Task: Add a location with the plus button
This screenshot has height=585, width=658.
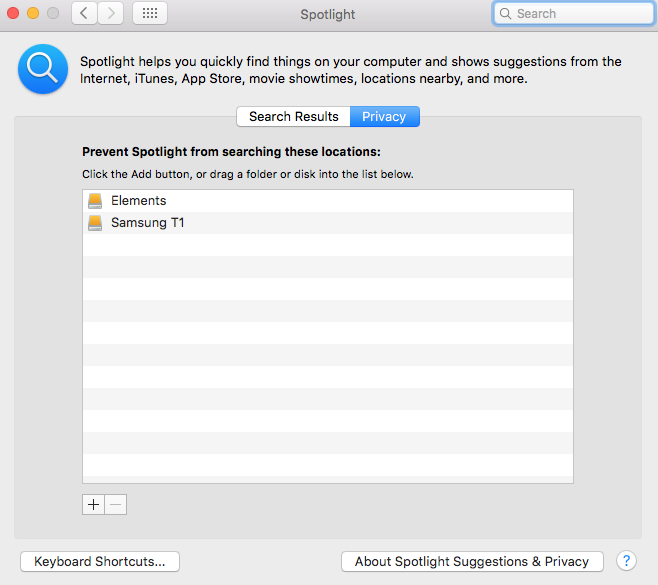Action: tap(94, 504)
